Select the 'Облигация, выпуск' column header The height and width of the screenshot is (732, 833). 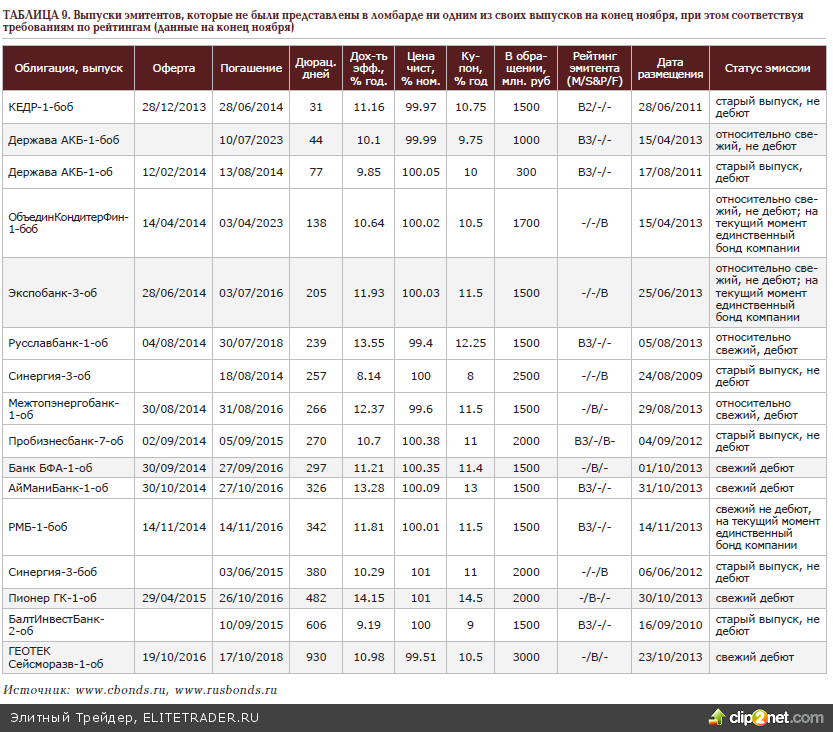(x=68, y=69)
